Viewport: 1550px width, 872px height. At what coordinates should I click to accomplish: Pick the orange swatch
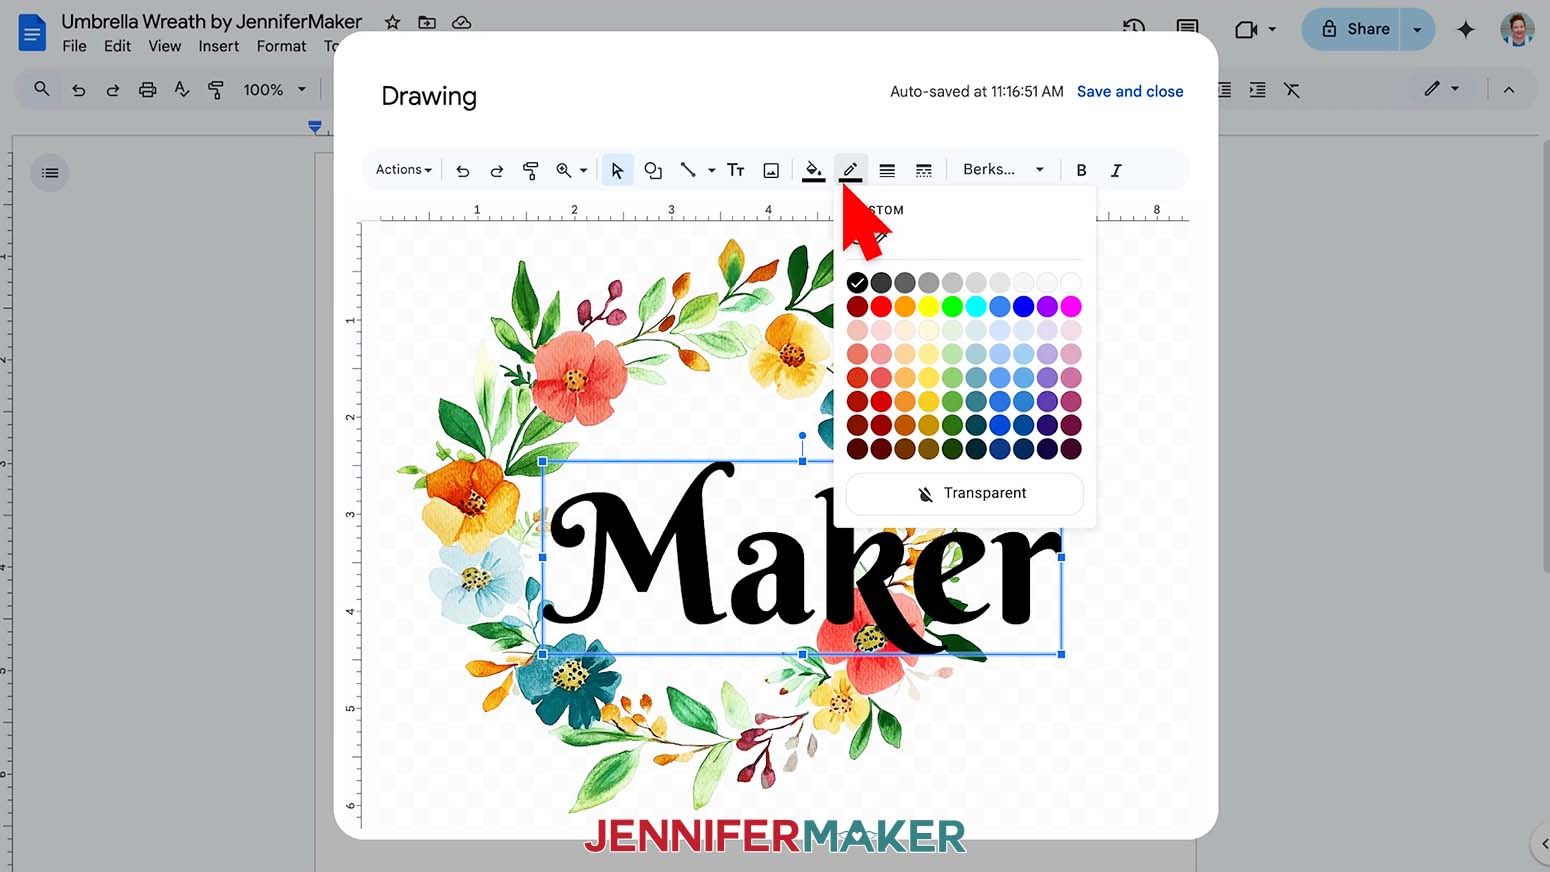coord(905,306)
